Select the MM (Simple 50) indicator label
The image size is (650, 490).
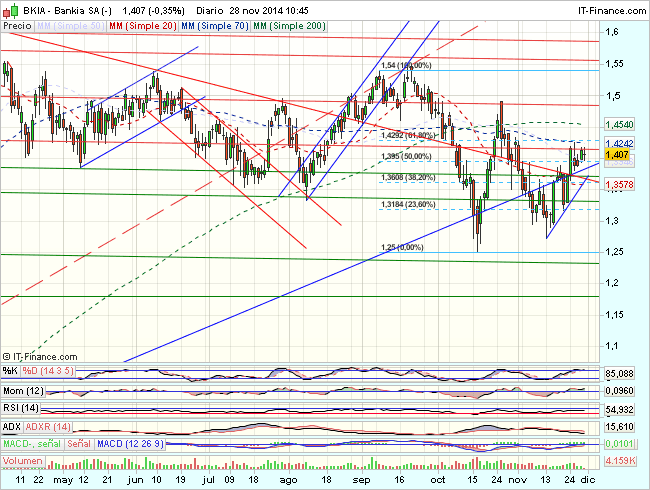click(x=70, y=26)
